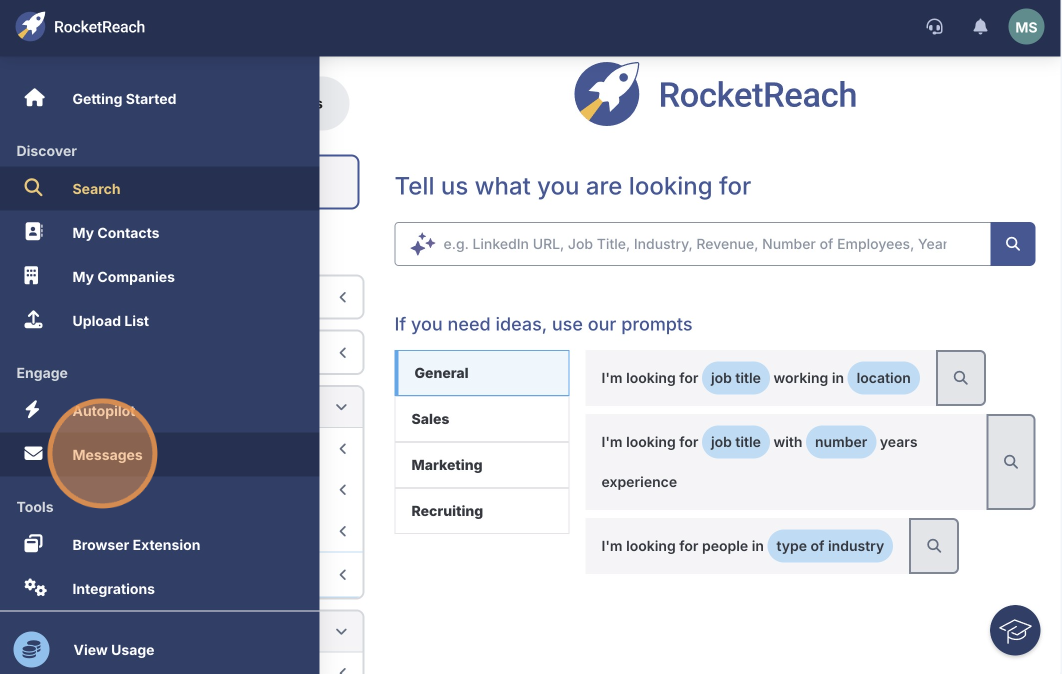Select the magnifier icon next to Search in sidebar

[33, 188]
